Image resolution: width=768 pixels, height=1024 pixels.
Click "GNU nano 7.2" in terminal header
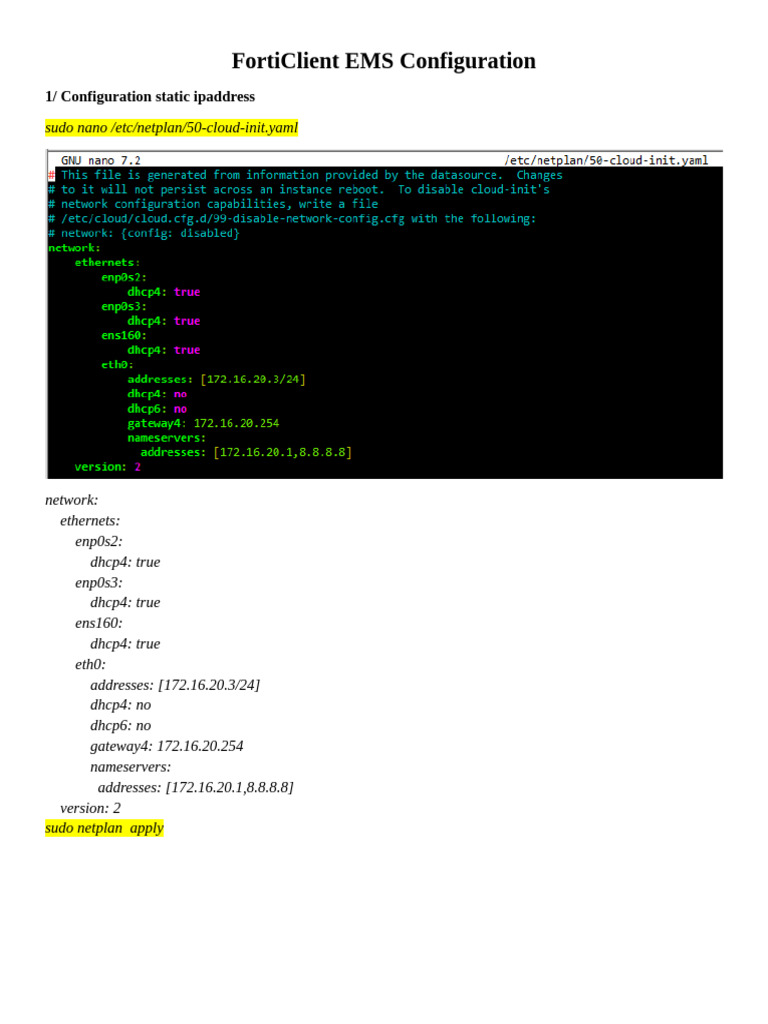pos(101,161)
